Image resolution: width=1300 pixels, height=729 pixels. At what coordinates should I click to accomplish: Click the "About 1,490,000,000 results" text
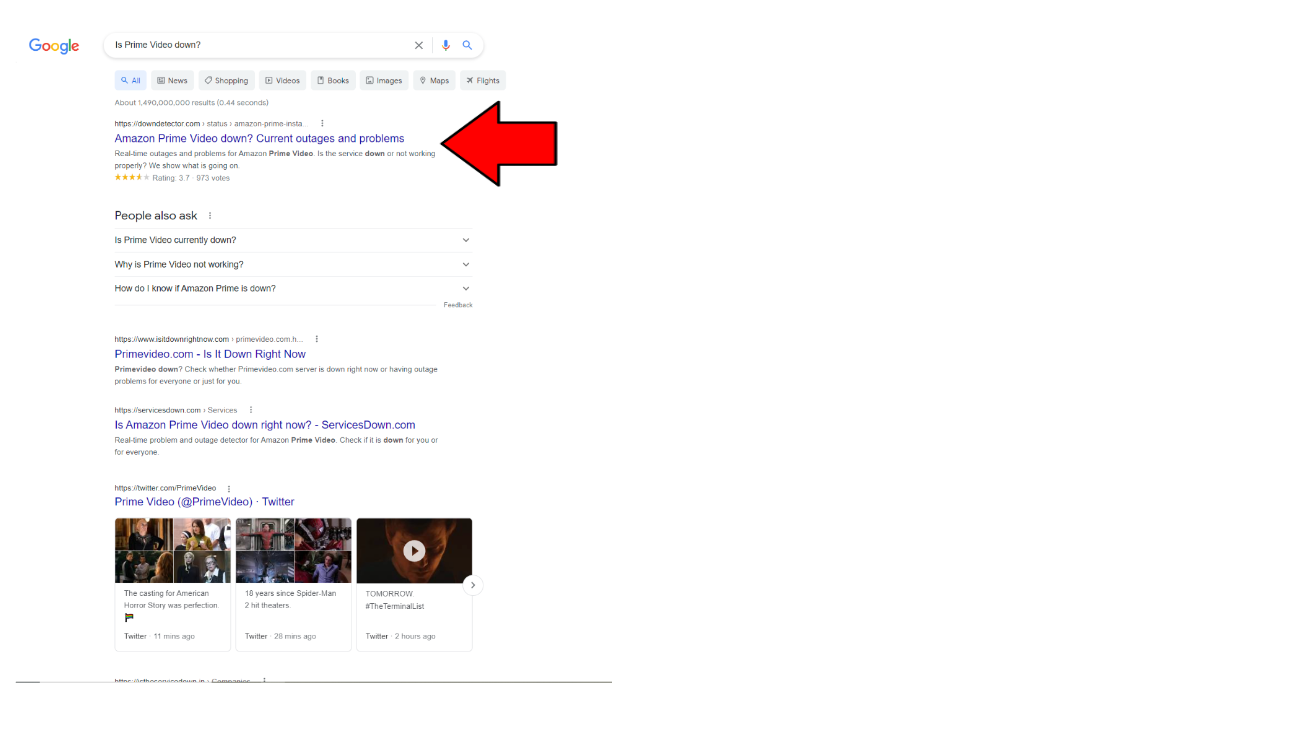click(x=191, y=103)
